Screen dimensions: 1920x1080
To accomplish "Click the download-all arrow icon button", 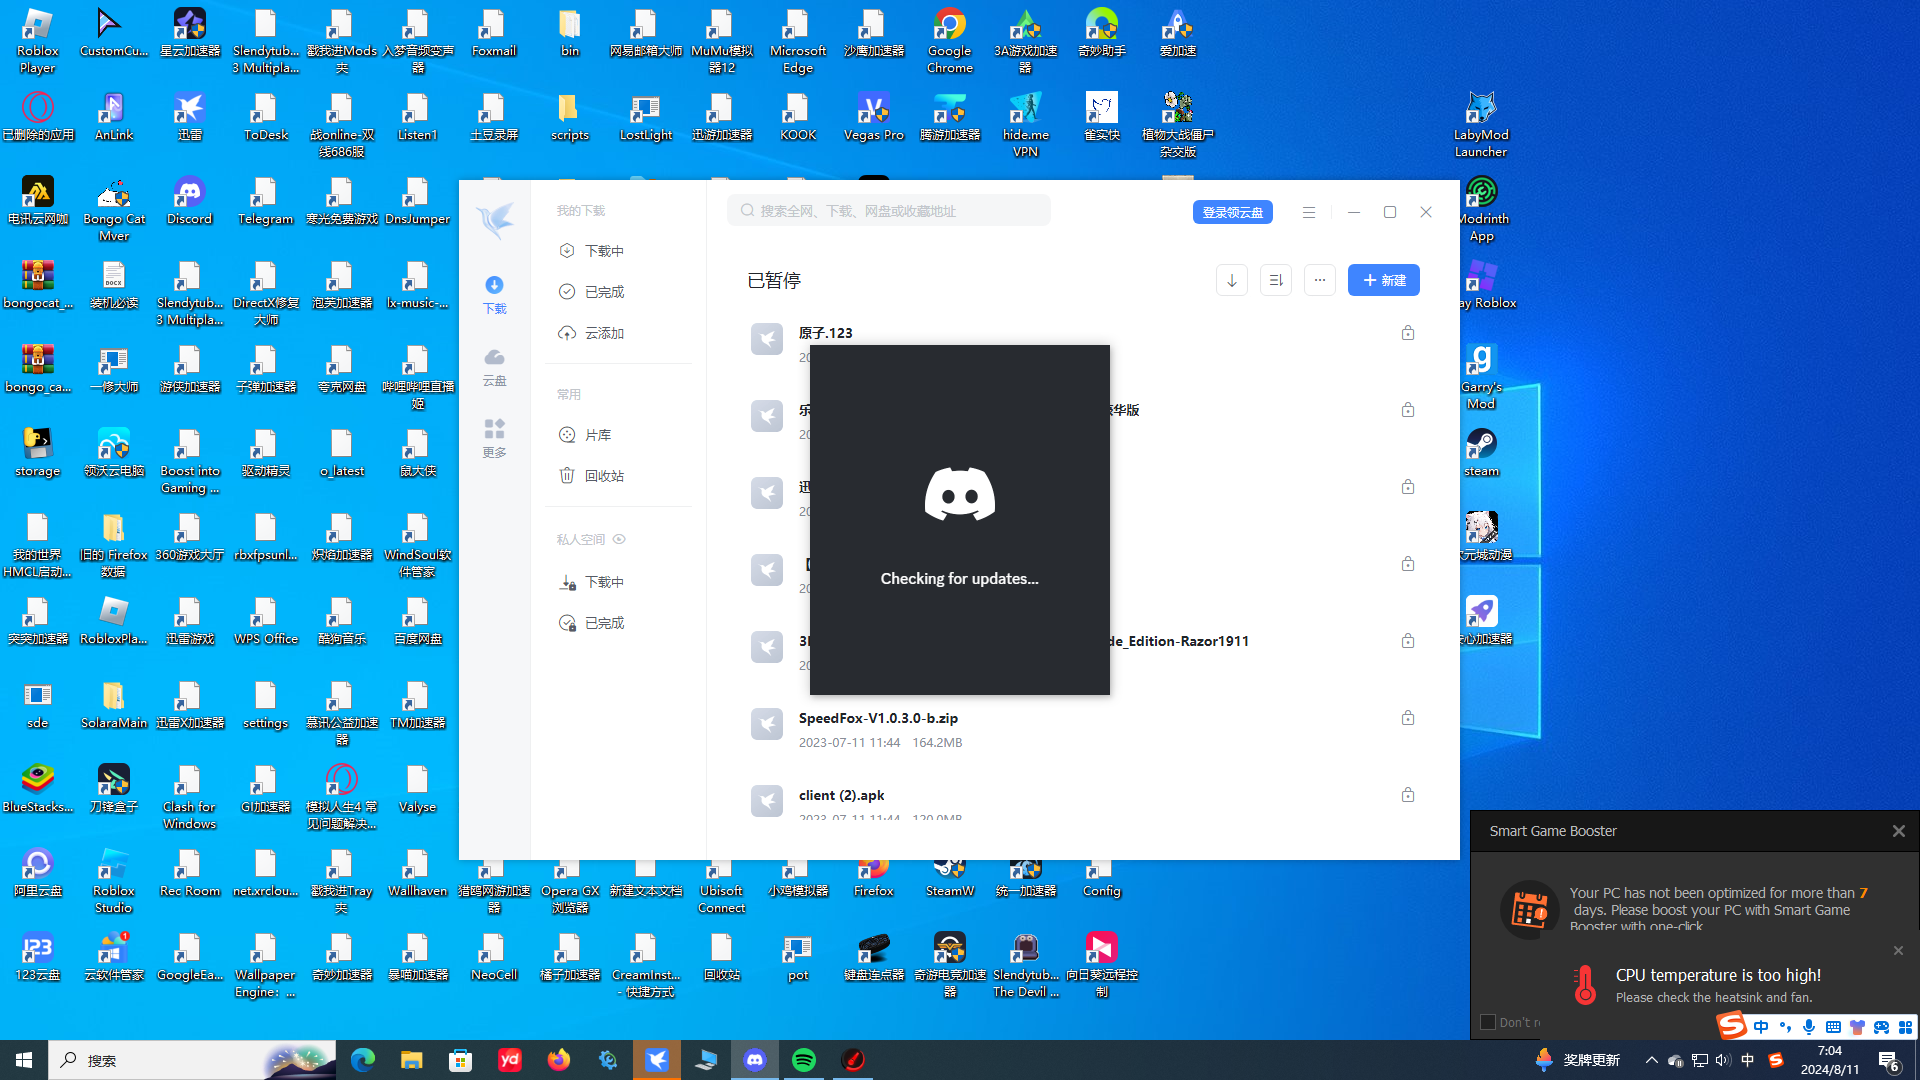I will pos(1231,281).
